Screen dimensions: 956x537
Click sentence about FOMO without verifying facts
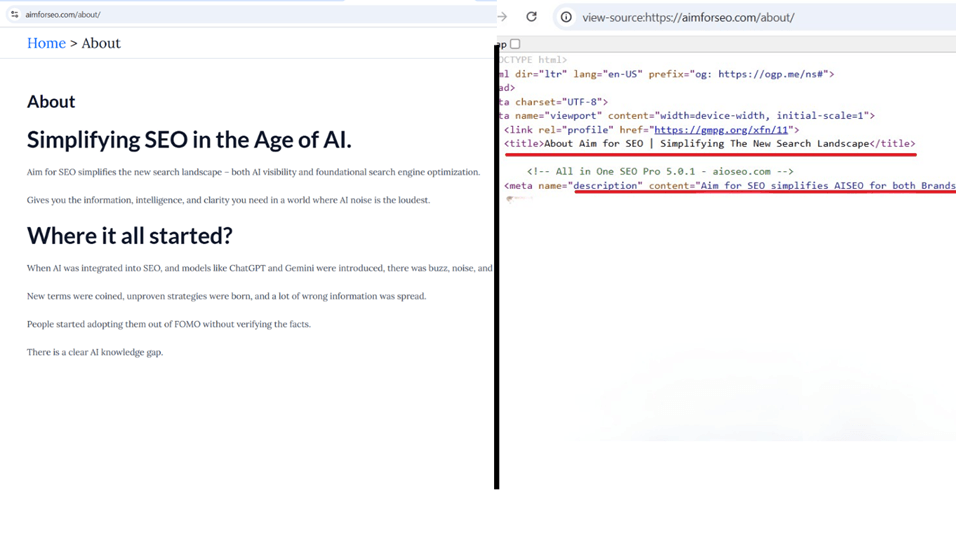pos(169,324)
